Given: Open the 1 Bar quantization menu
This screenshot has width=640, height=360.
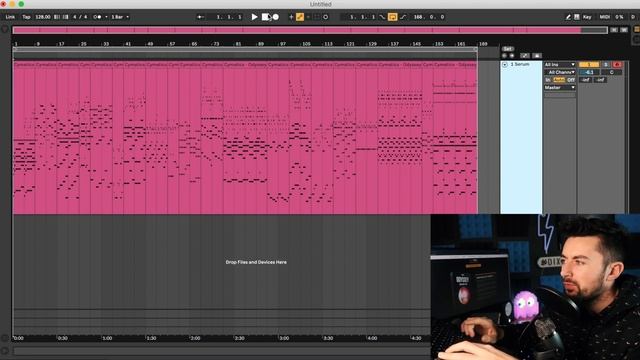Looking at the screenshot, I should [x=120, y=17].
